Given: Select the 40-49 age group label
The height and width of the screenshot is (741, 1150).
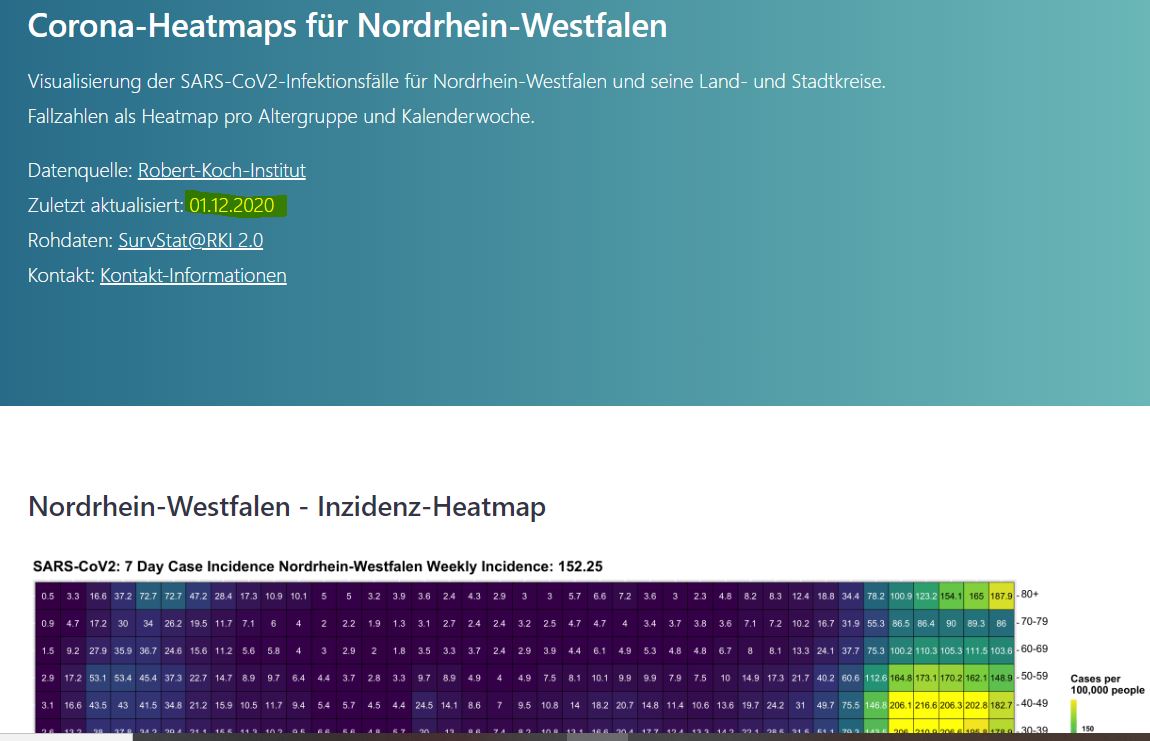Looking at the screenshot, I should coord(1035,703).
